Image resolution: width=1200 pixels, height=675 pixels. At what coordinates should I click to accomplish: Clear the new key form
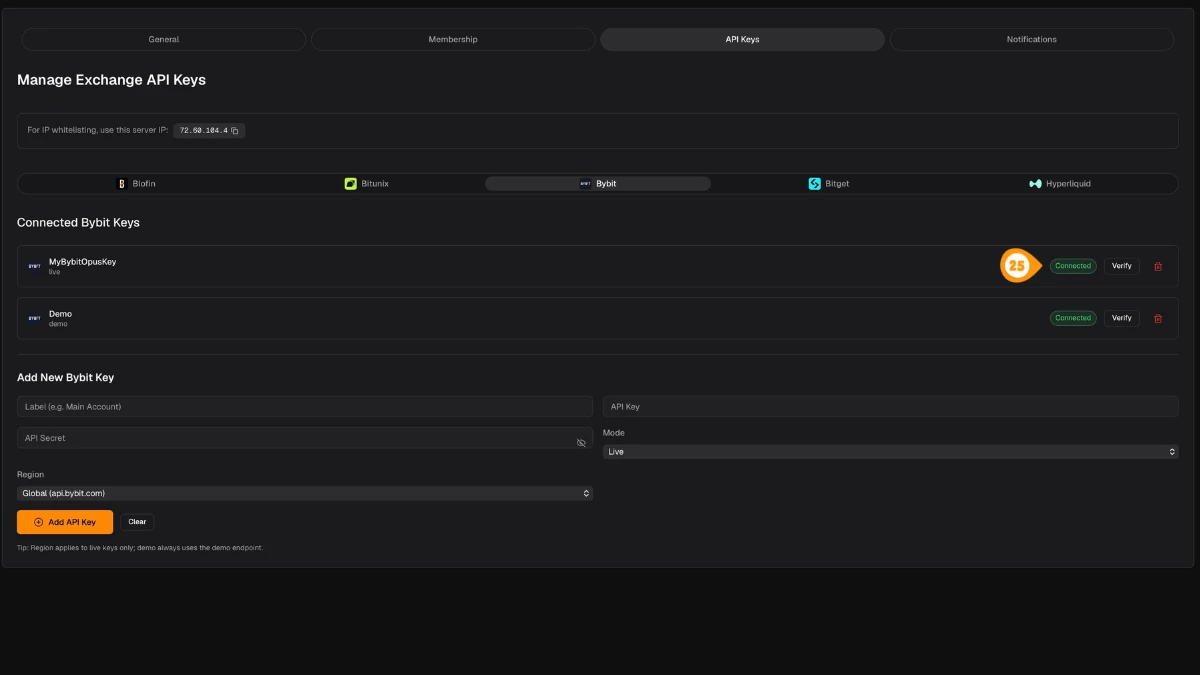click(x=137, y=522)
